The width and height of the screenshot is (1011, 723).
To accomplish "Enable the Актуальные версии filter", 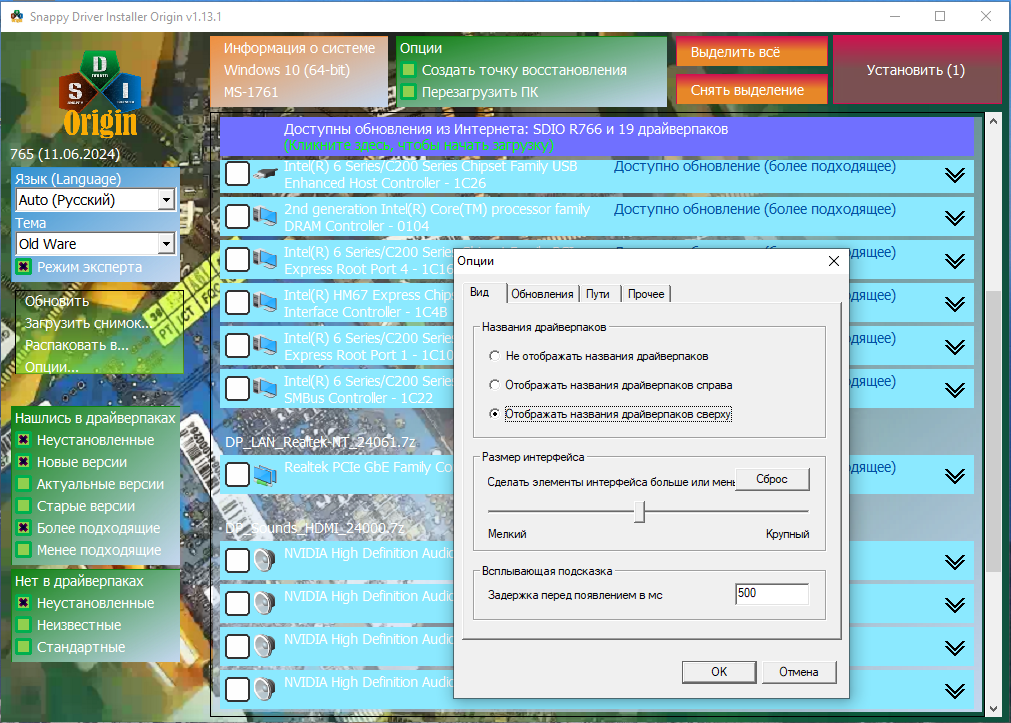I will point(24,484).
